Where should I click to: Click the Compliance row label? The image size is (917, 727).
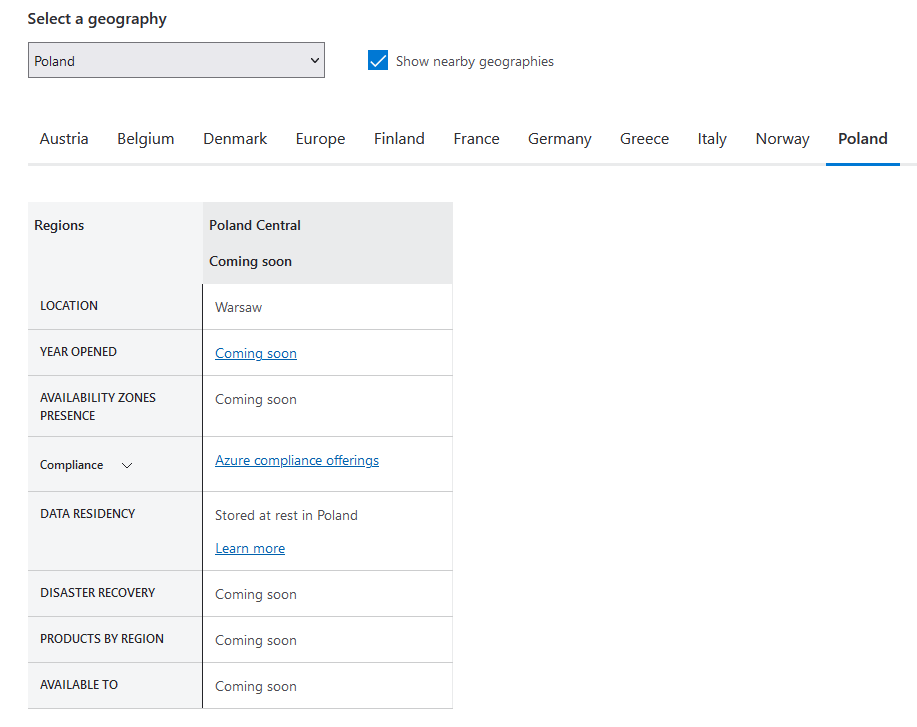[71, 465]
